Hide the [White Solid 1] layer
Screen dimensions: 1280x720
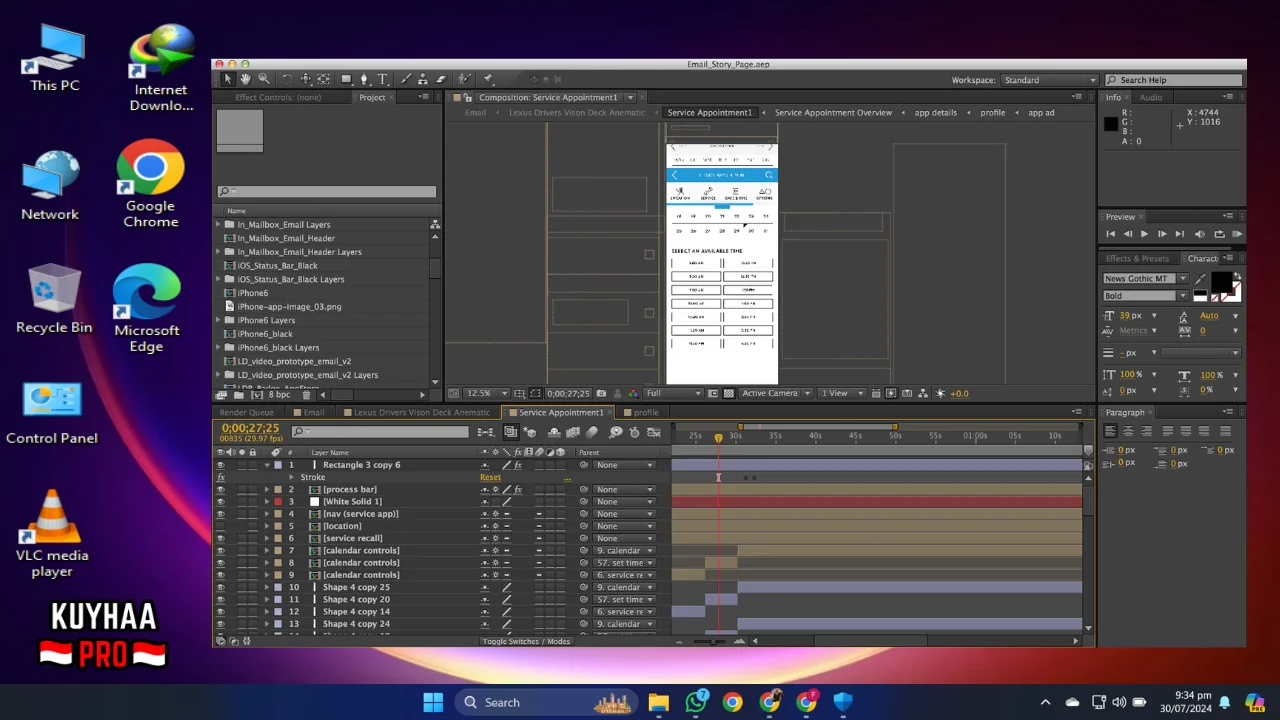[x=221, y=502]
